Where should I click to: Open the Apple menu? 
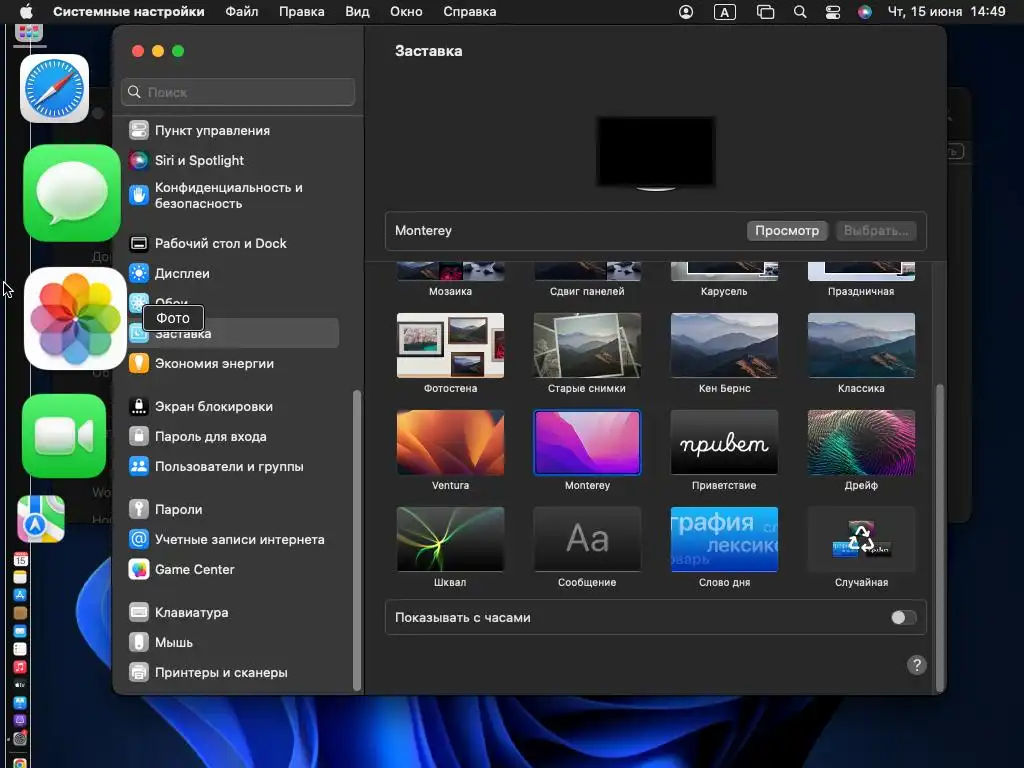click(x=26, y=12)
